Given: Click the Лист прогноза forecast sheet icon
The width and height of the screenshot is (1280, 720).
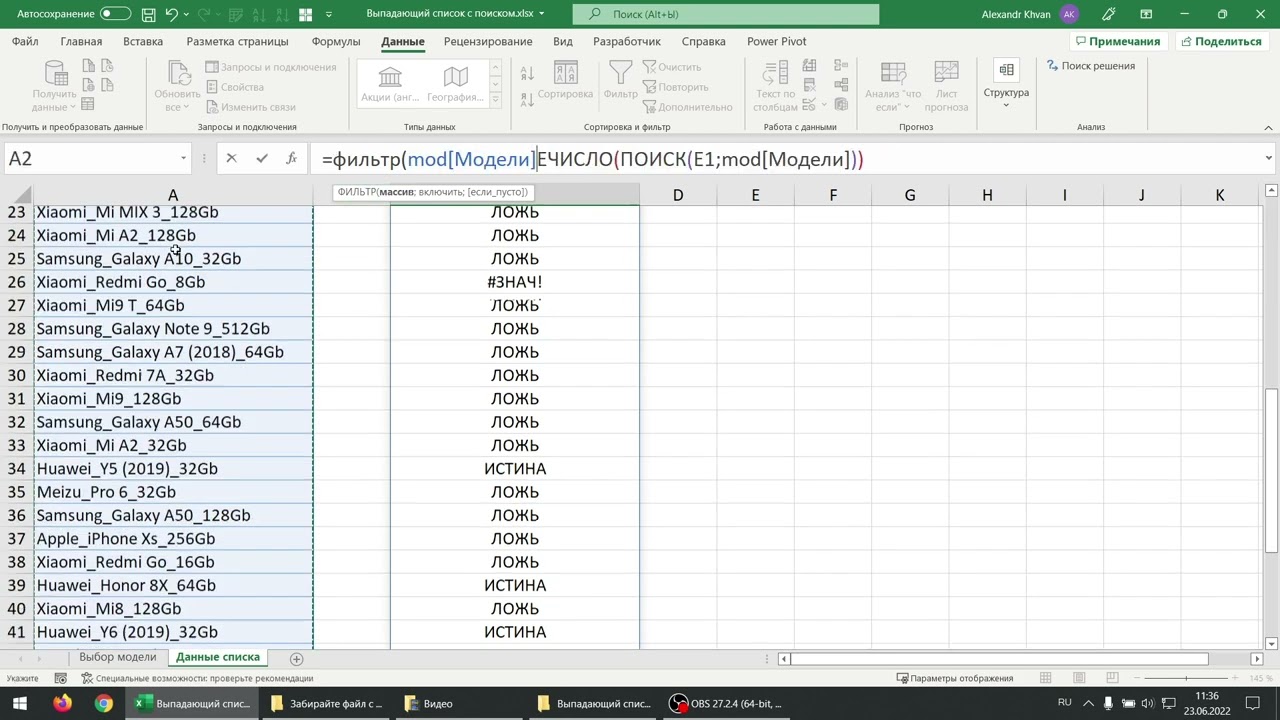Looking at the screenshot, I should coord(946,75).
